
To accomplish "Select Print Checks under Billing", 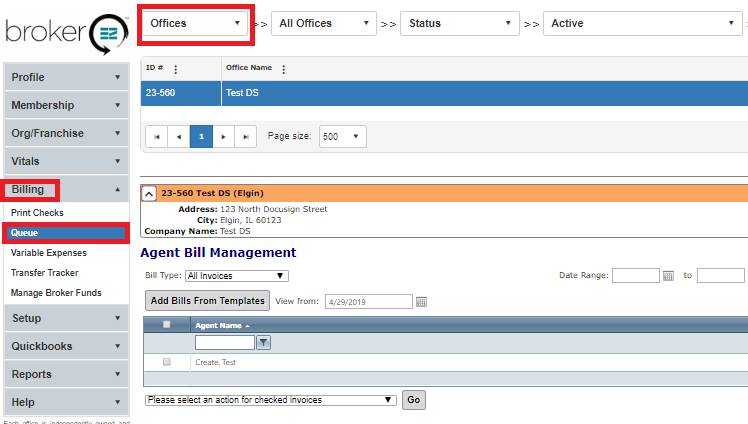I will [37, 213].
